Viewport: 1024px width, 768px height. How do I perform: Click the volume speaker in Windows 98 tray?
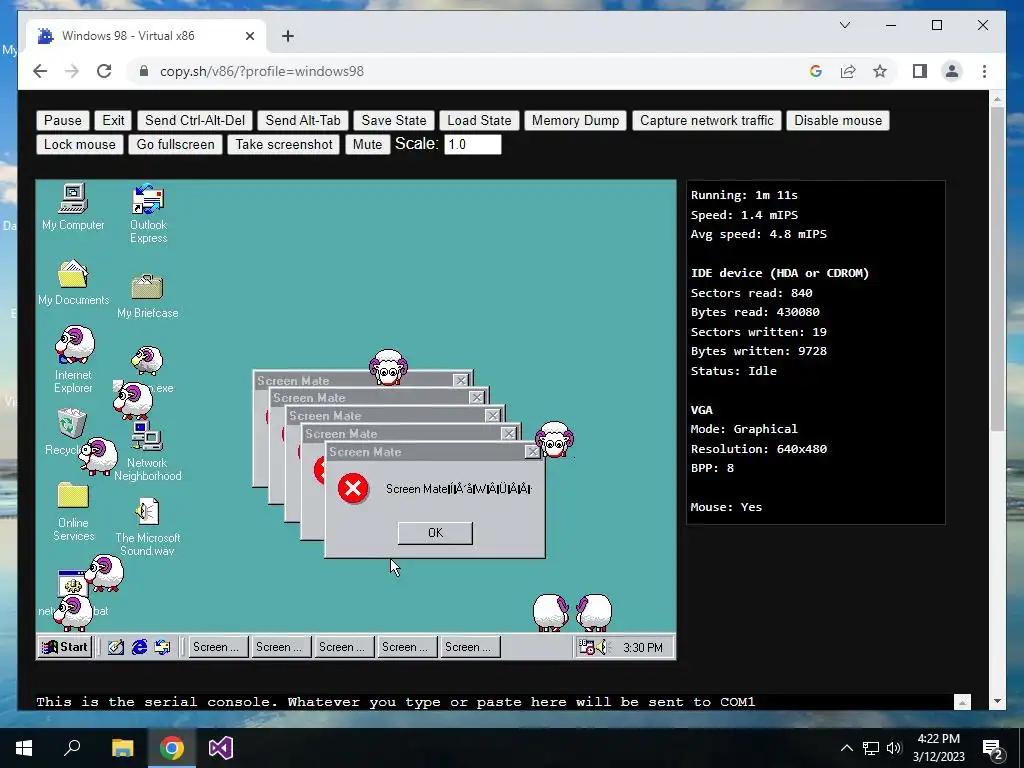click(x=601, y=647)
